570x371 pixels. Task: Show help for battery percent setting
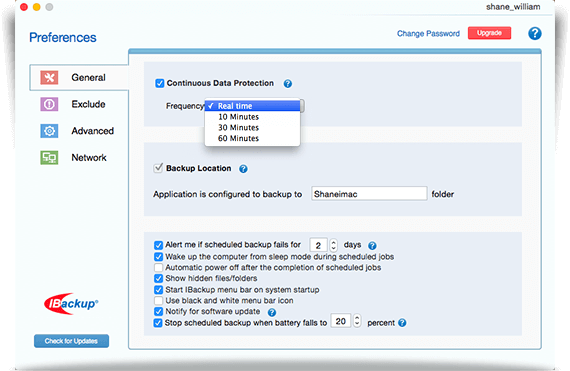(x=402, y=323)
